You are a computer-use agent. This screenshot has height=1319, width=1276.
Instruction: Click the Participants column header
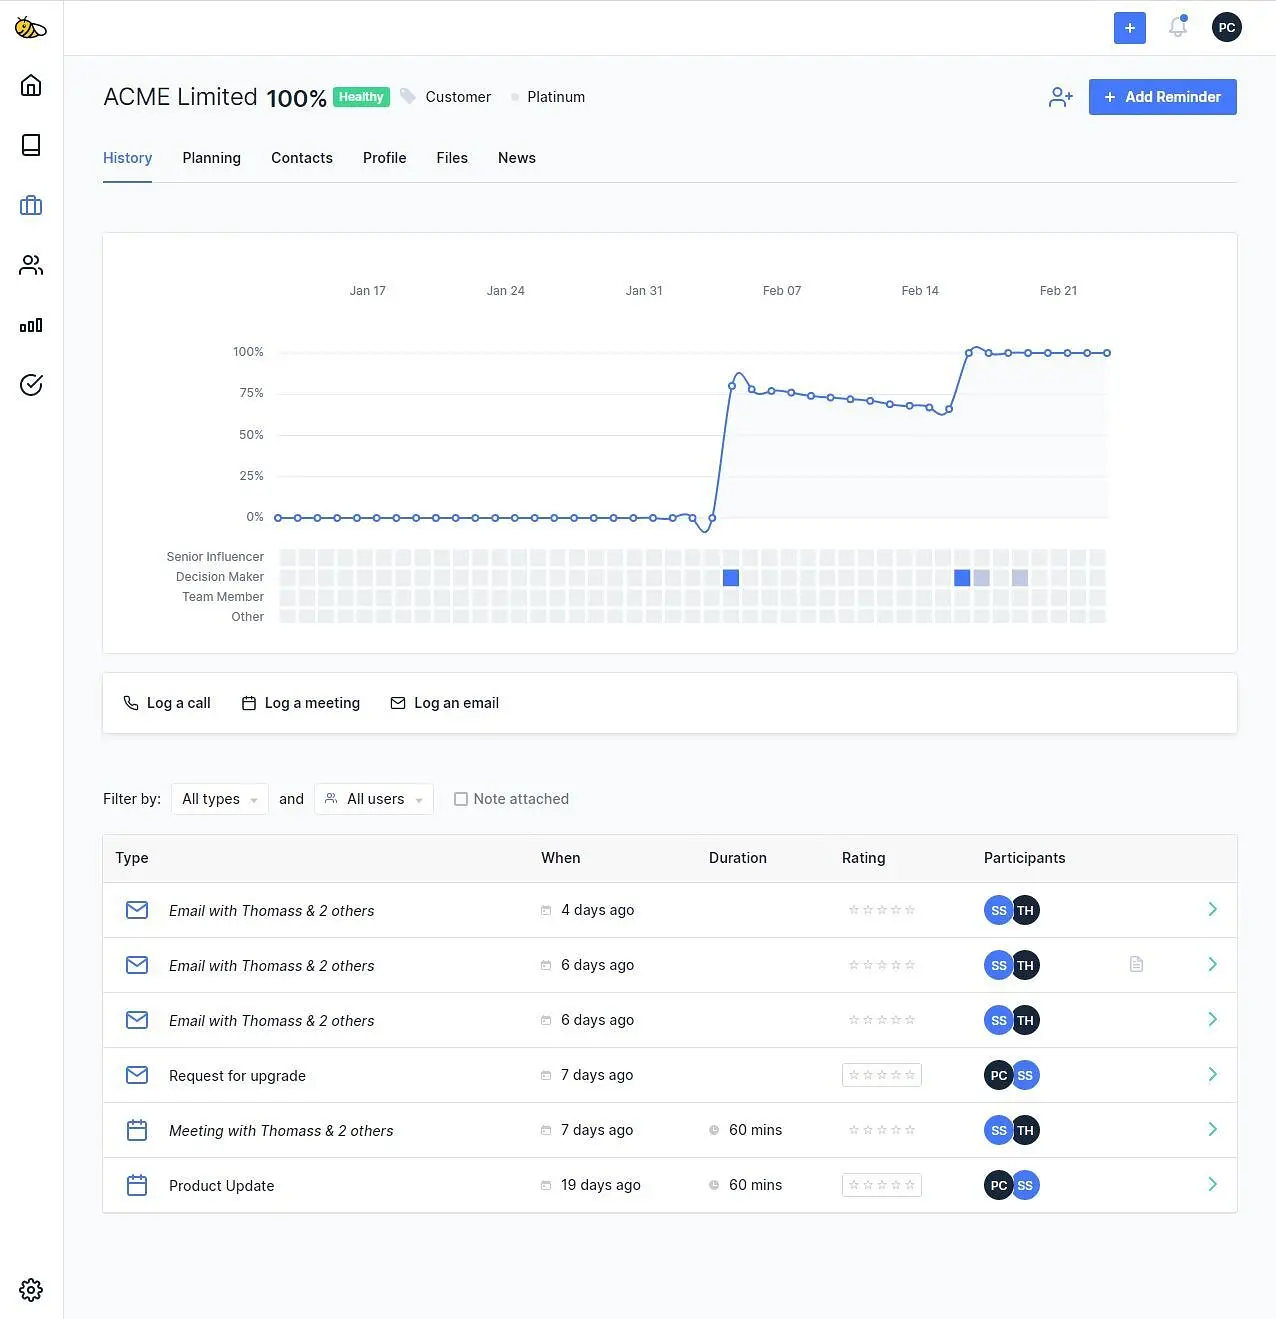1025,858
